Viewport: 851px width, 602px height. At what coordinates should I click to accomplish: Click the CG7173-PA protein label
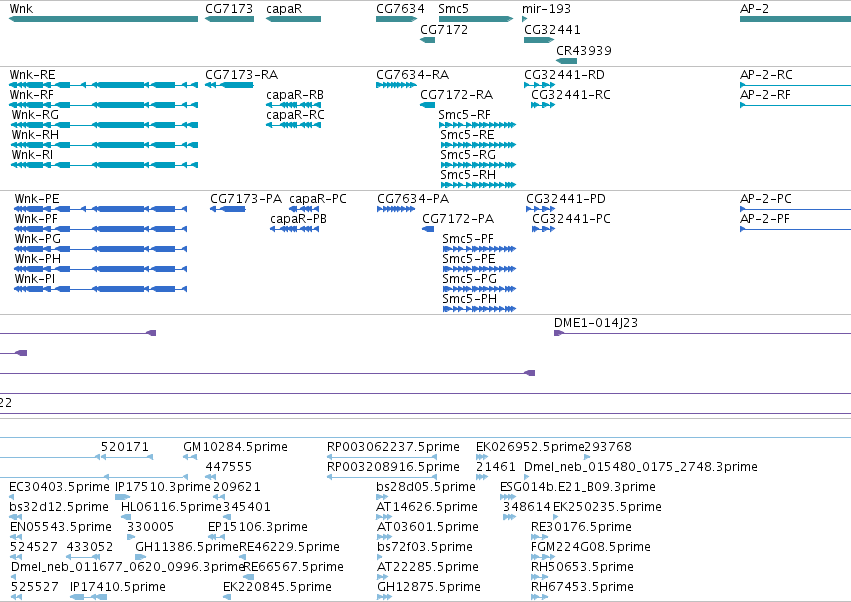pos(246,199)
